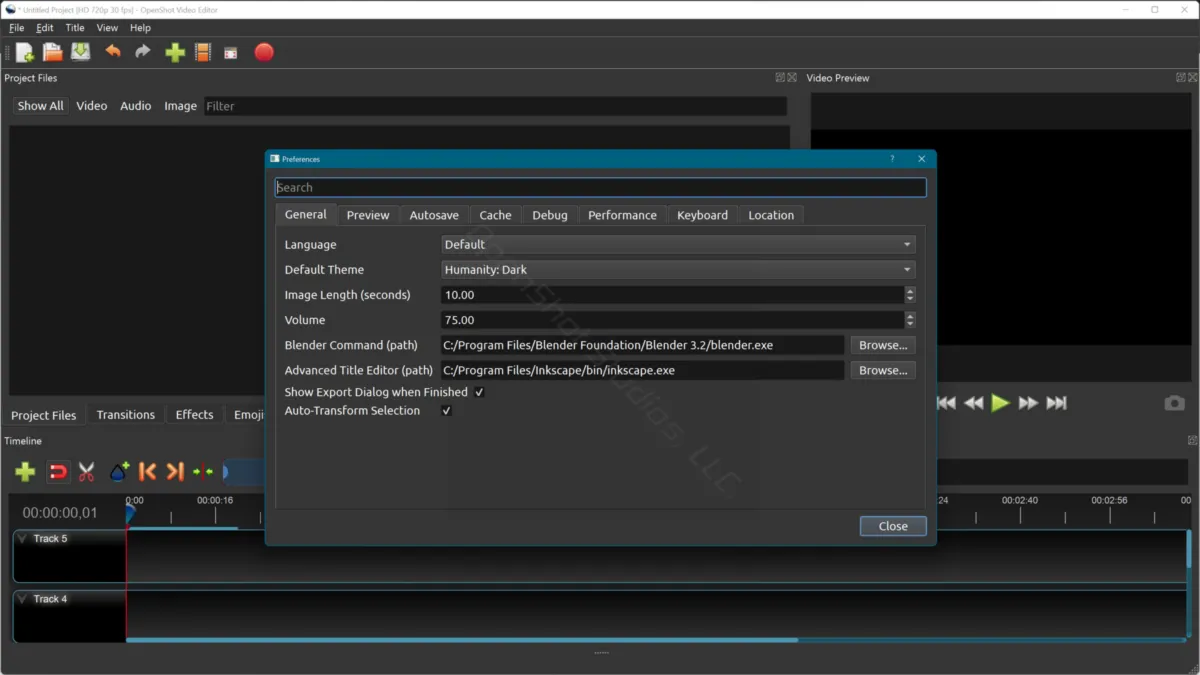Disable Auto-Transform Selection checkbox
Viewport: 1200px width, 675px height.
pyautogui.click(x=447, y=411)
